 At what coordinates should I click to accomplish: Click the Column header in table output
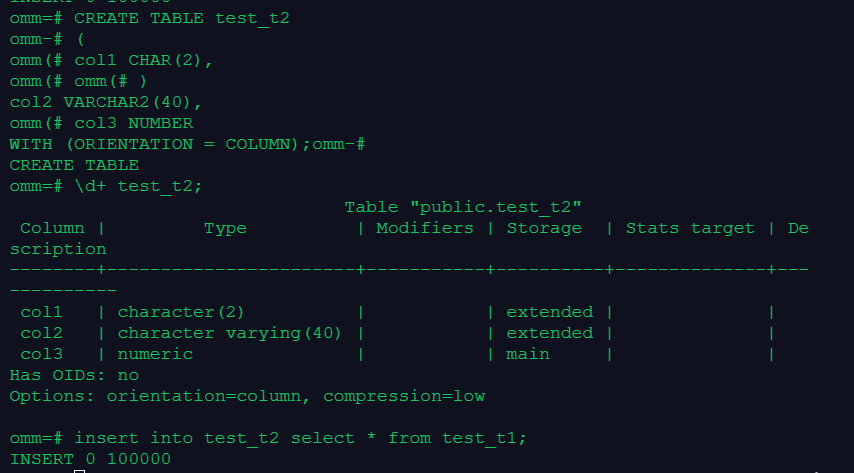click(52, 228)
